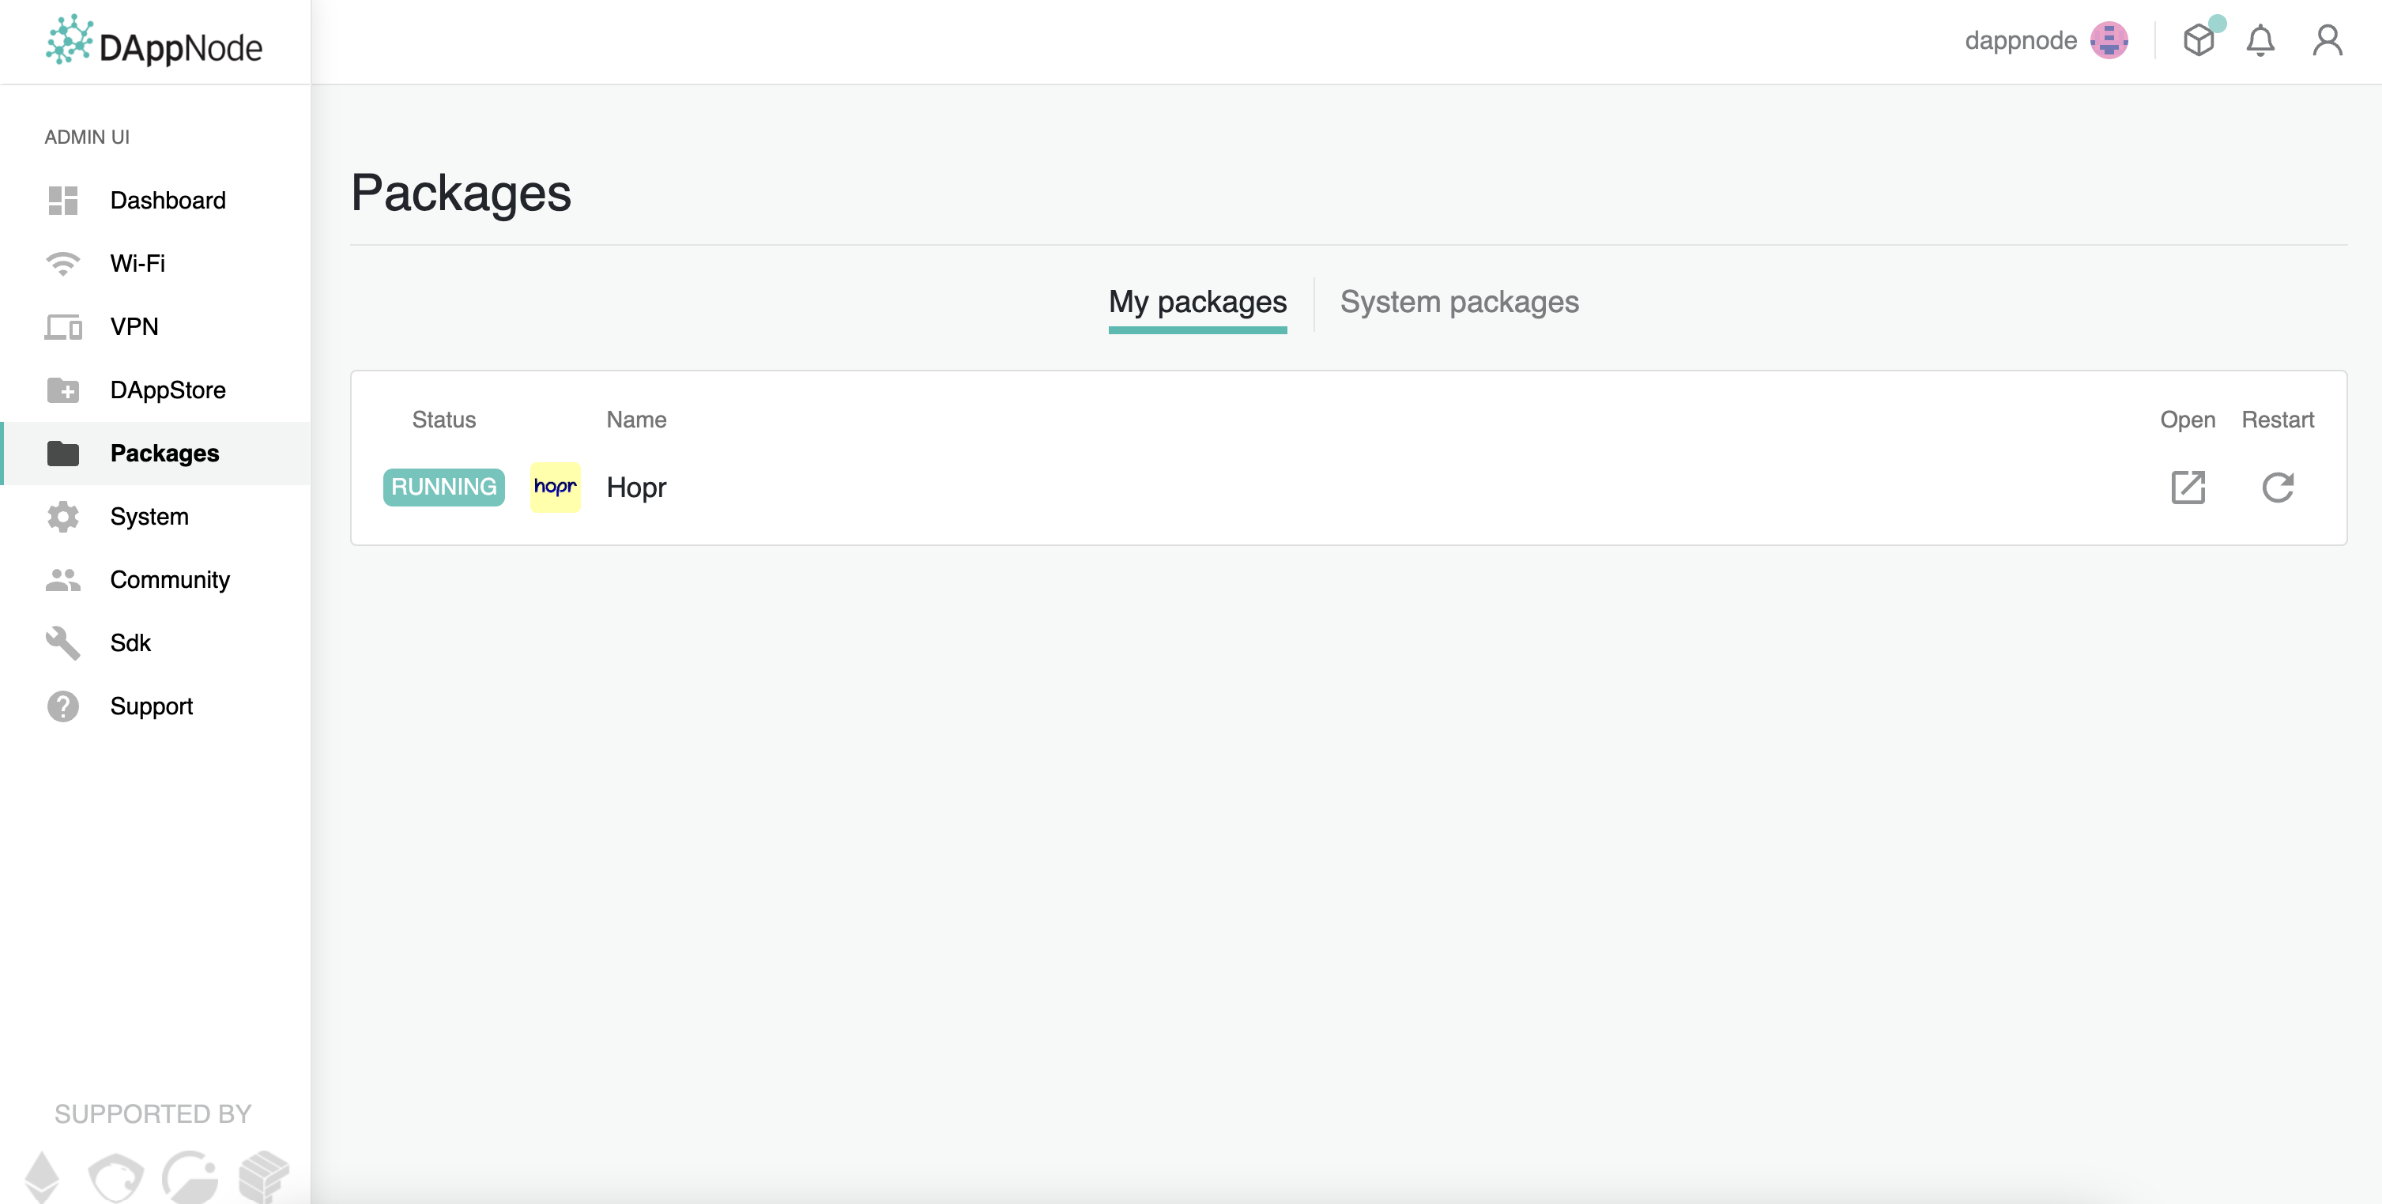2382x1204 pixels.
Task: Open Community page
Action: pos(170,580)
